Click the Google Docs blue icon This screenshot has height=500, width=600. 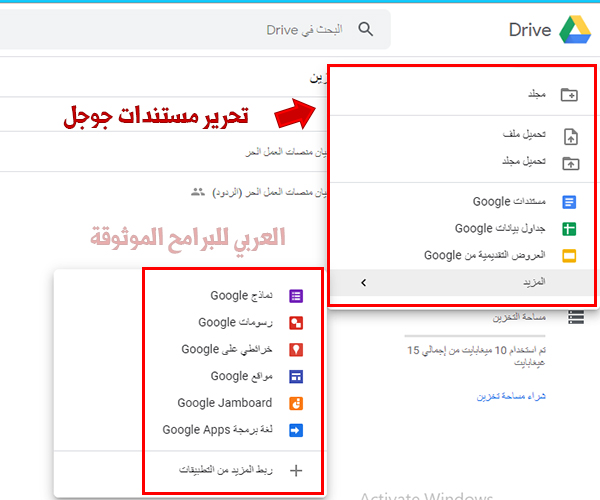569,202
